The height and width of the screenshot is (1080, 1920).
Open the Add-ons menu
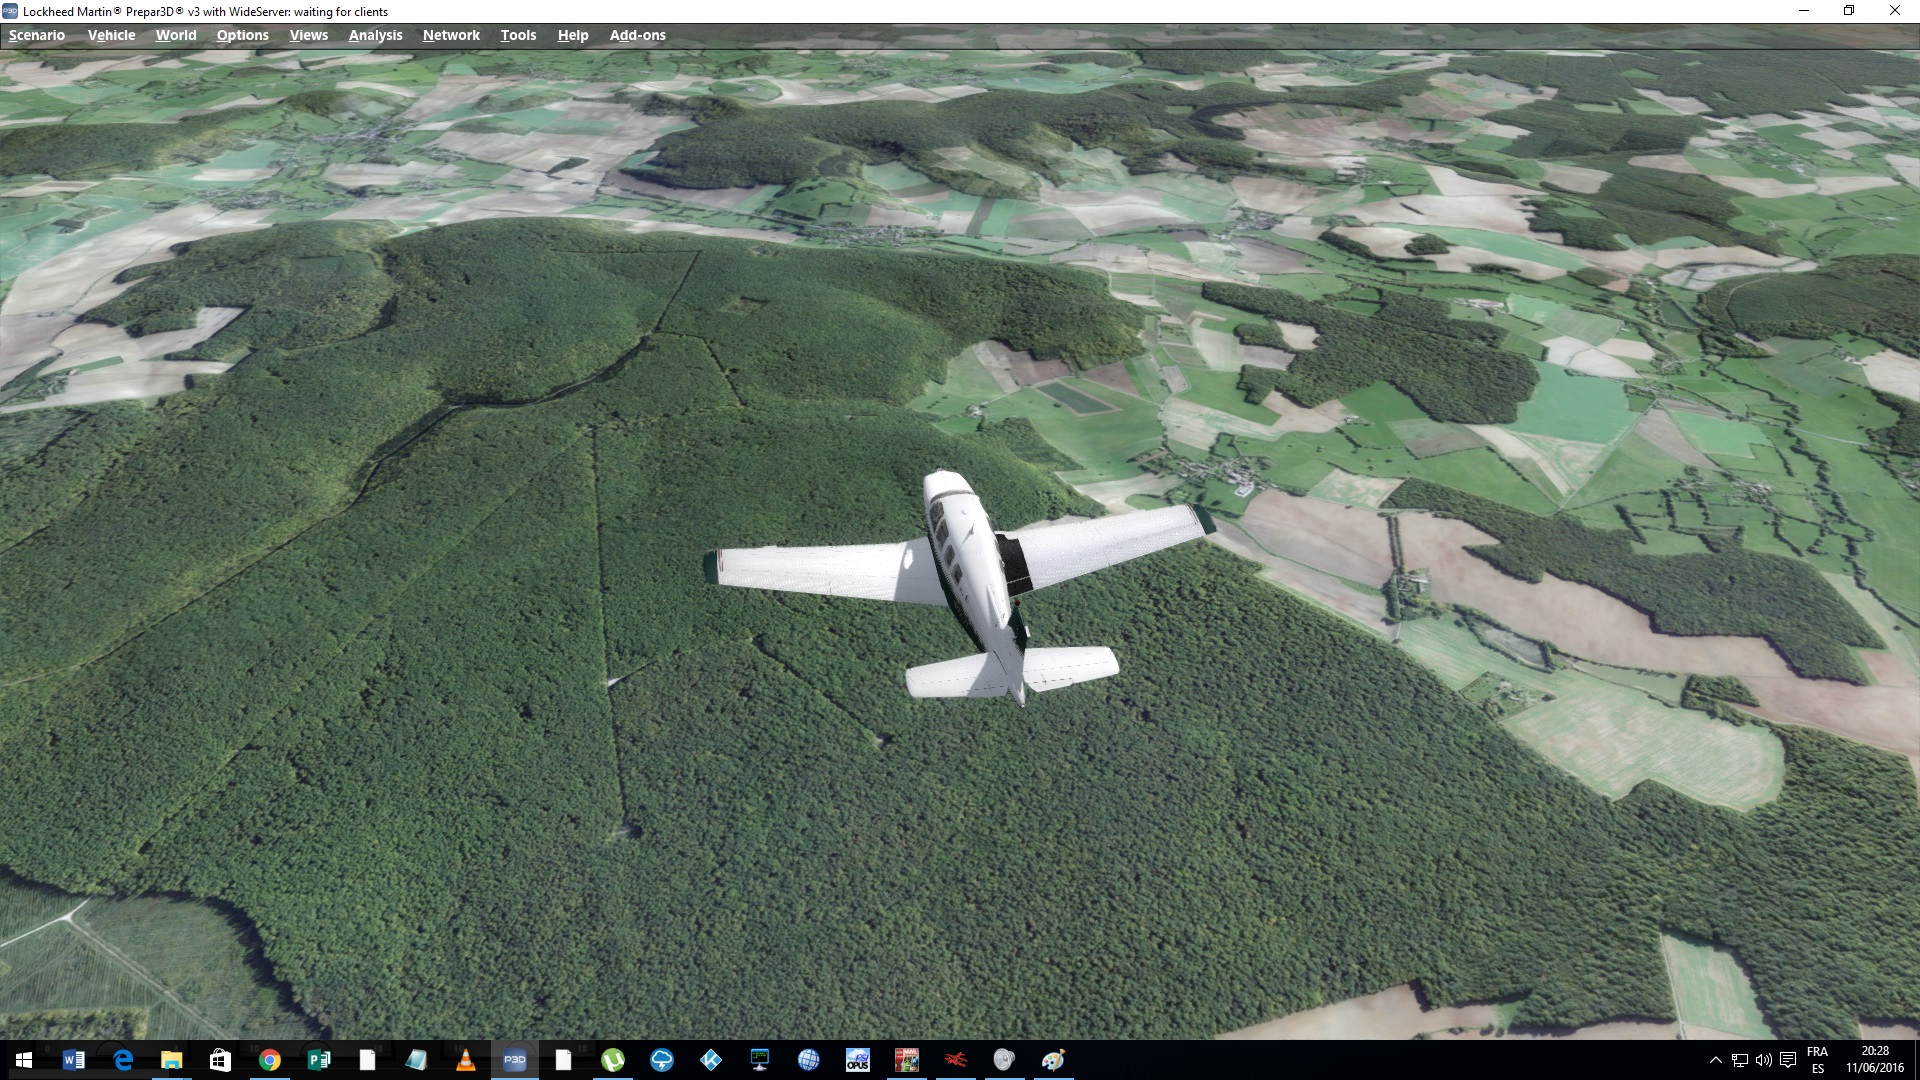(x=638, y=35)
